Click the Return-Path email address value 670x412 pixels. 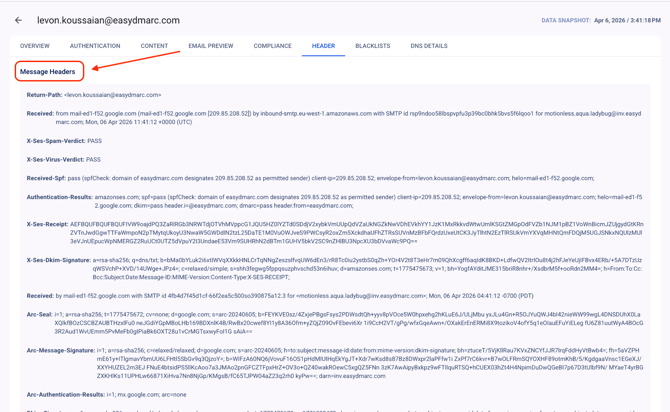tap(112, 96)
